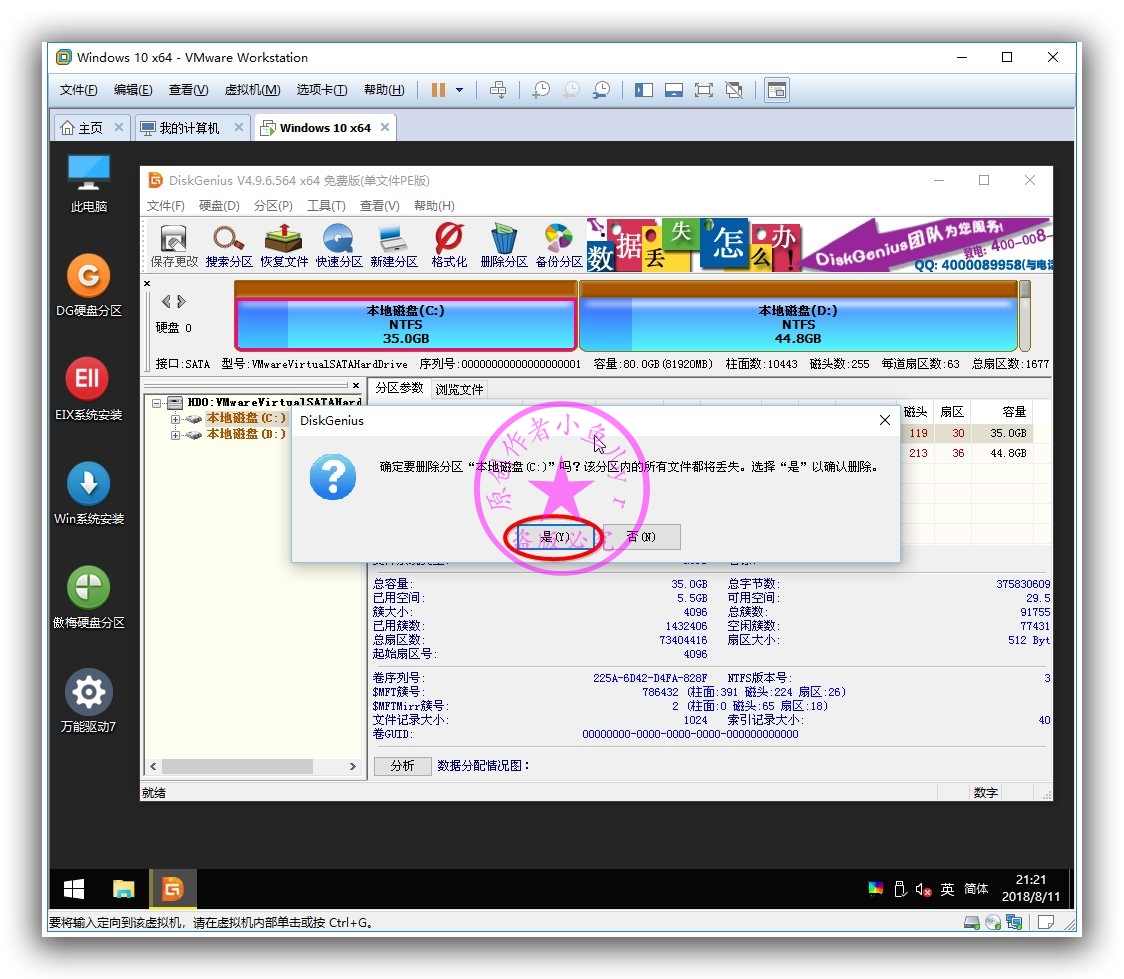The width and height of the screenshot is (1124, 979).
Task: Open the Recover Files (恢复文件) tool
Action: [284, 245]
